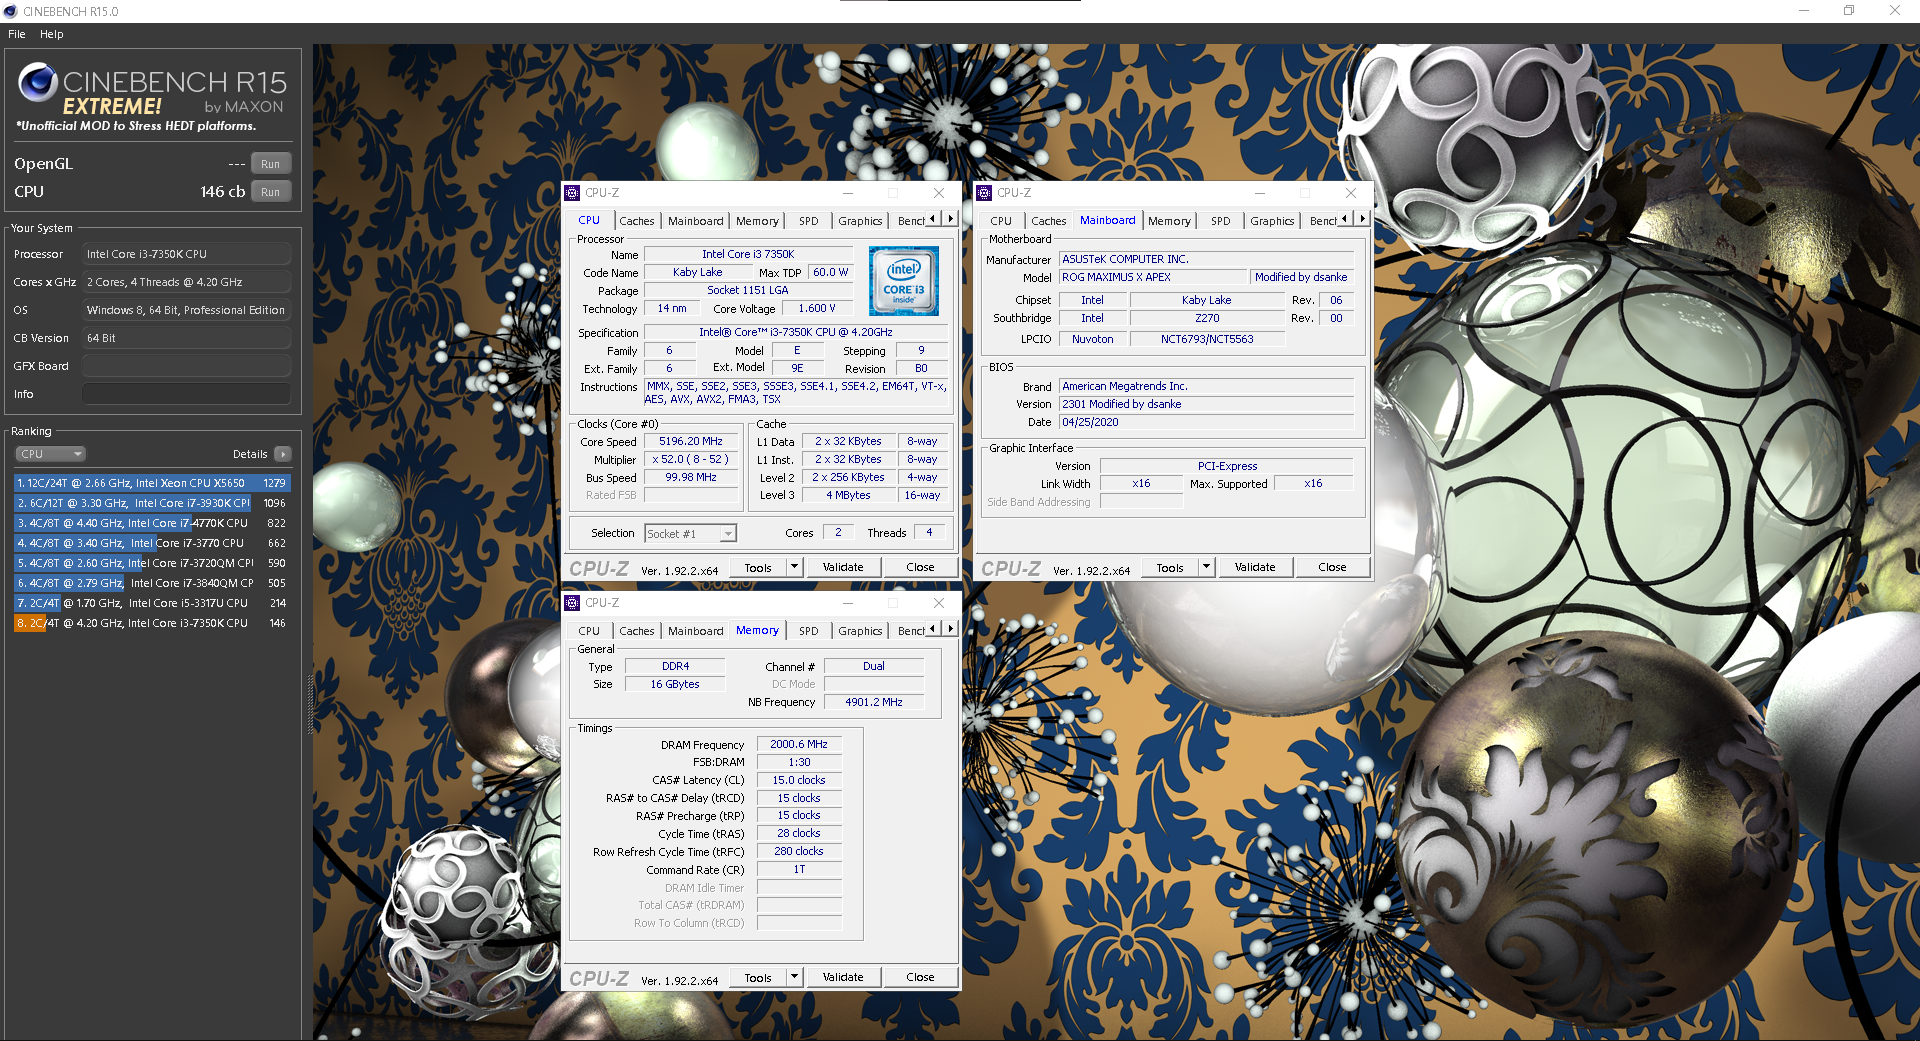Open the File menu
This screenshot has height=1041, width=1920.
17,34
